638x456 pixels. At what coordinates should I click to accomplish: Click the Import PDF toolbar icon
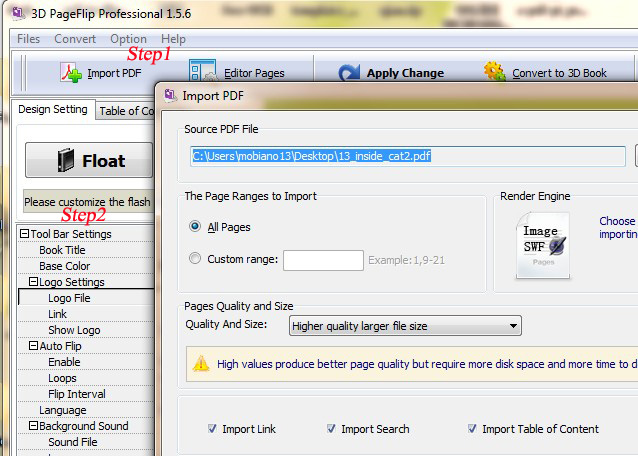tap(71, 73)
